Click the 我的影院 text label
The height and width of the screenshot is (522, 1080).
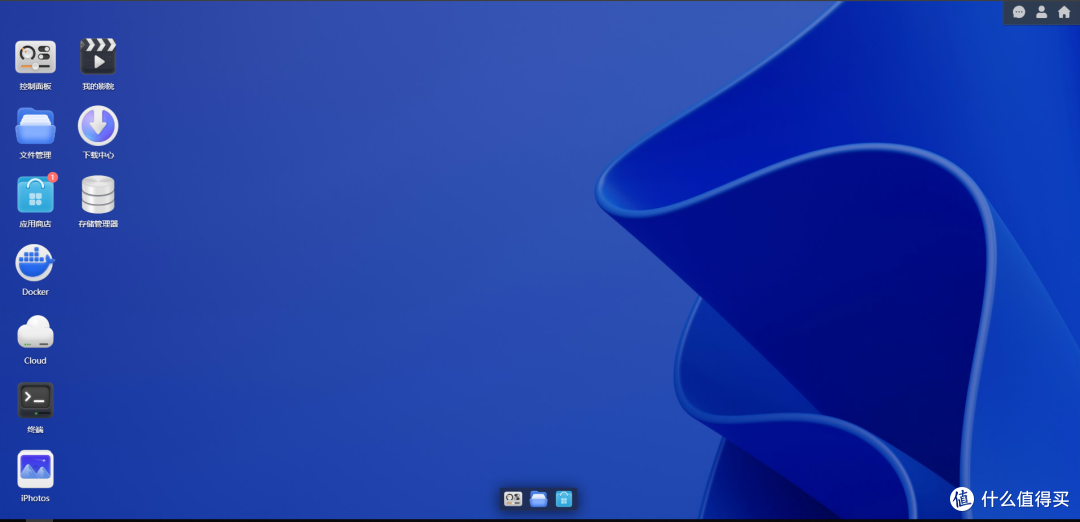(x=98, y=87)
